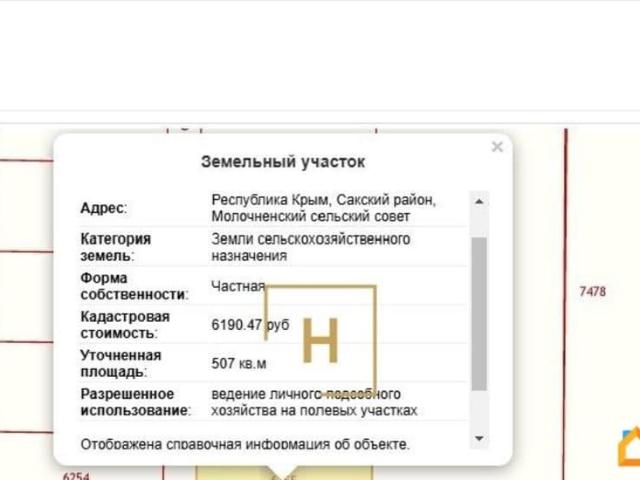Image resolution: width=640 pixels, height=480 pixels.
Task: Click the grey scrollbar thumb in popup
Action: [479, 314]
